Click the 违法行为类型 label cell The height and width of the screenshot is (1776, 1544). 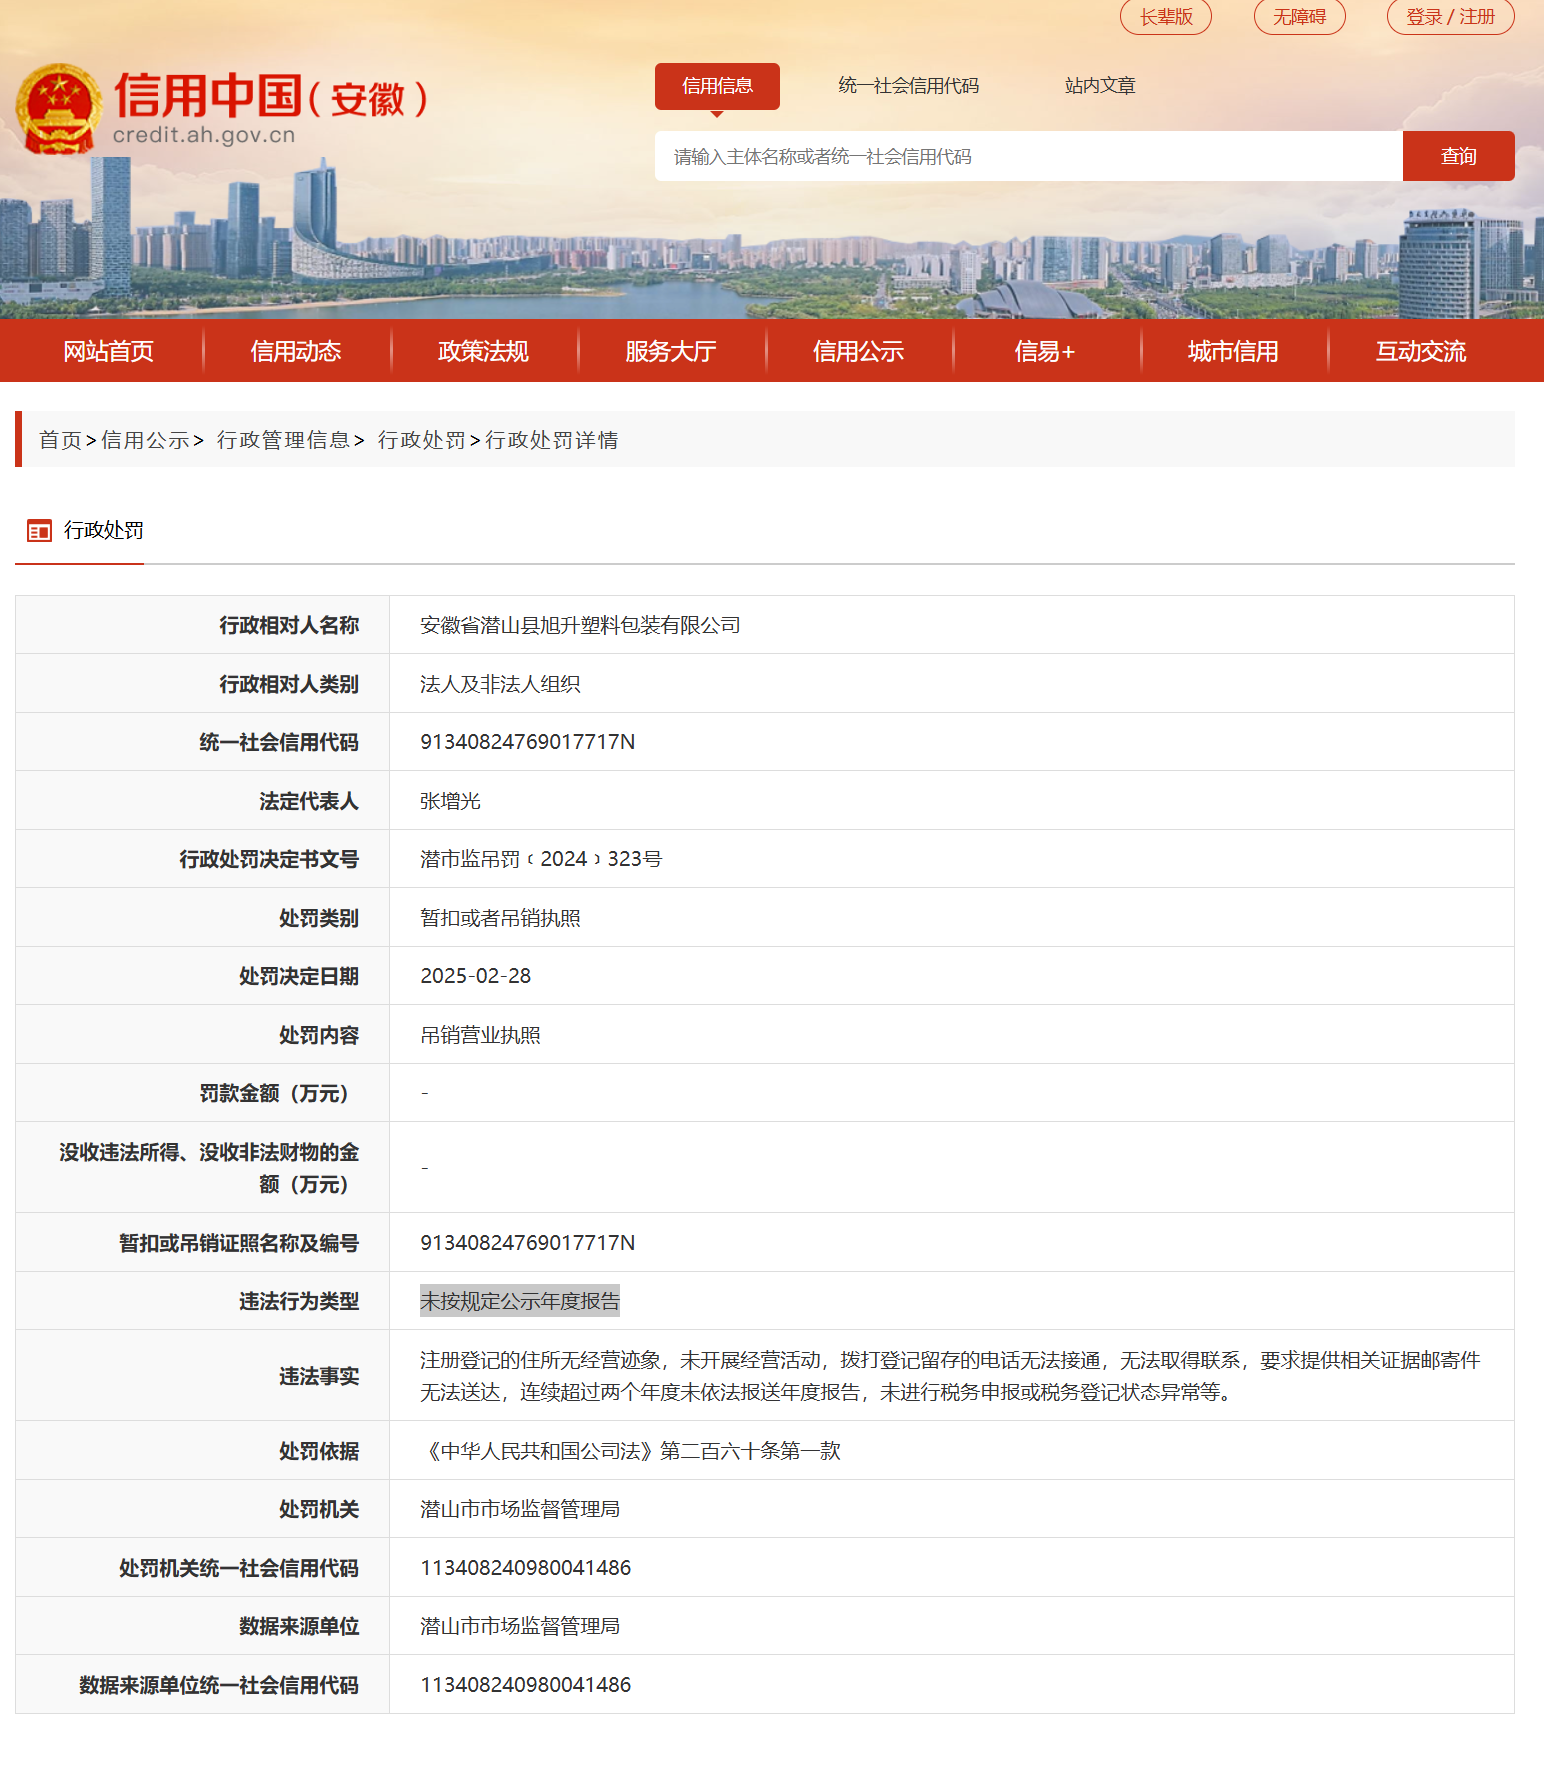[202, 1301]
